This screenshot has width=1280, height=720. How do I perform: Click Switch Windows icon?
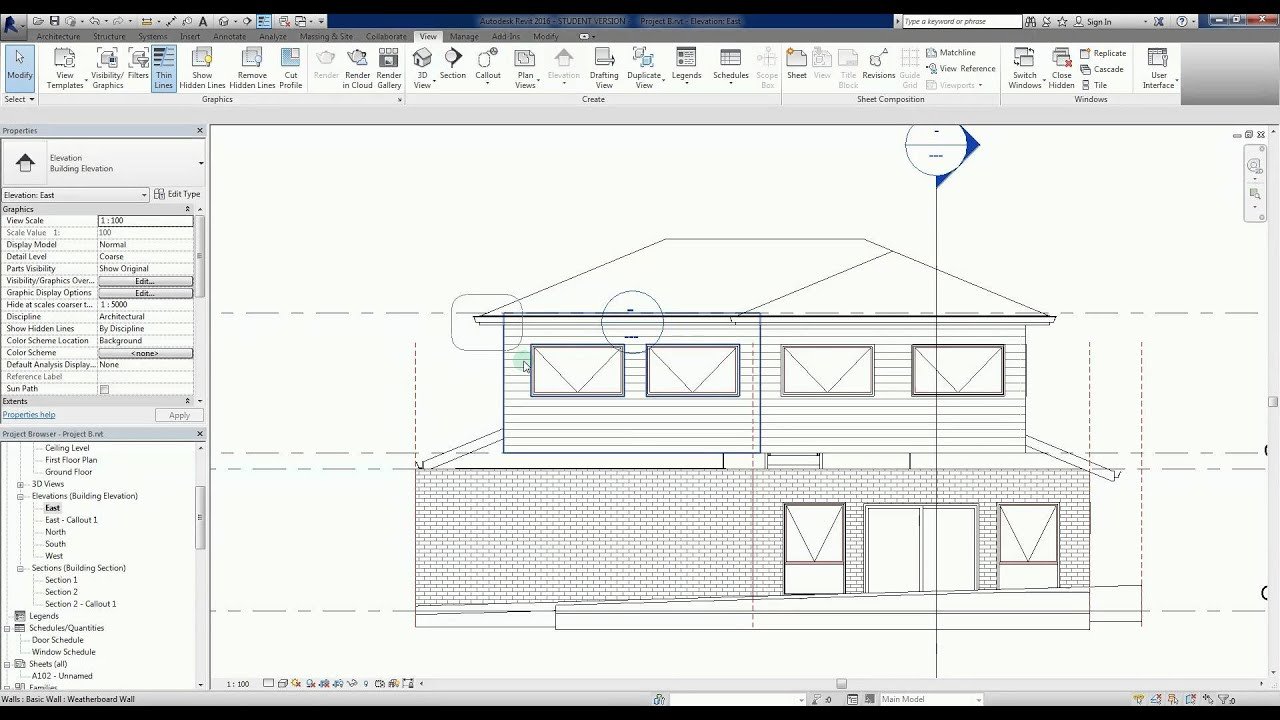point(1025,68)
